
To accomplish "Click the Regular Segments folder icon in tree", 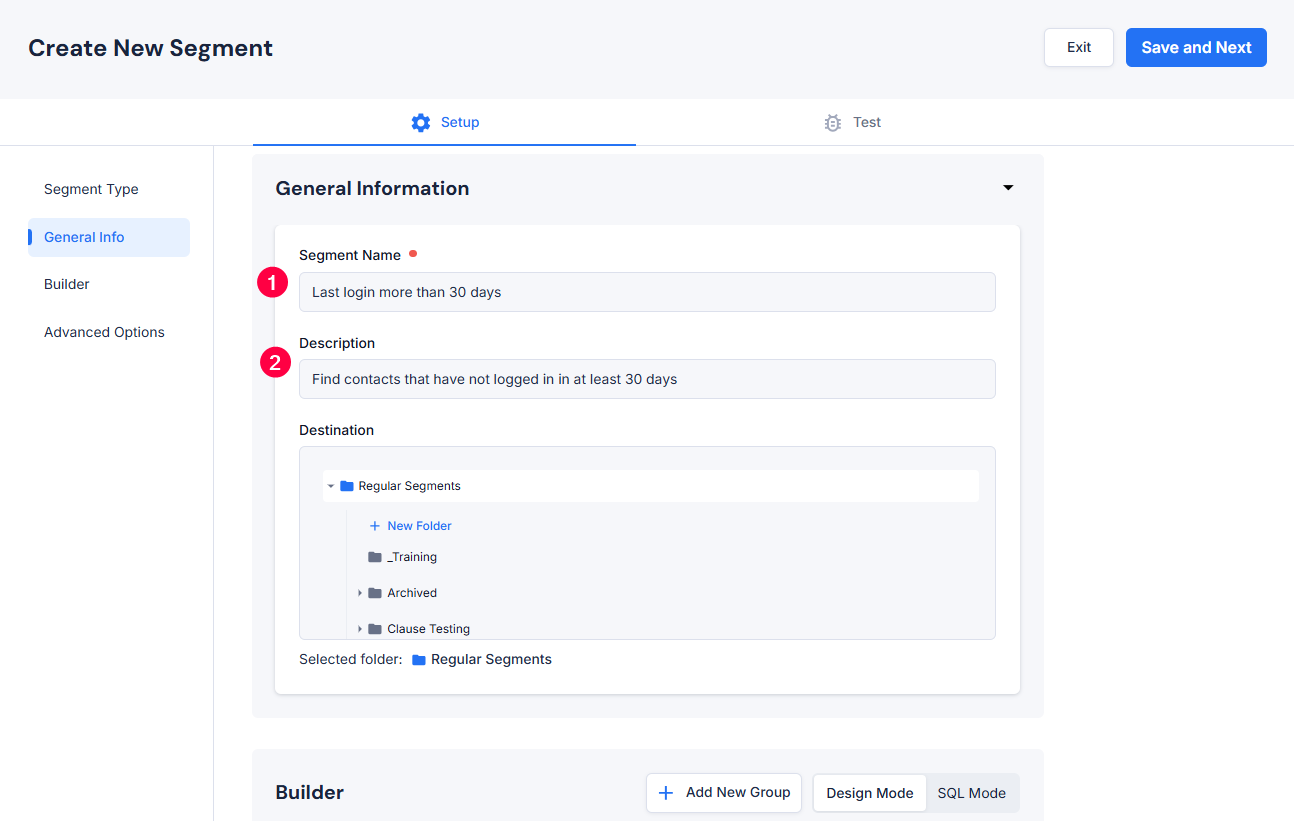I will (347, 486).
